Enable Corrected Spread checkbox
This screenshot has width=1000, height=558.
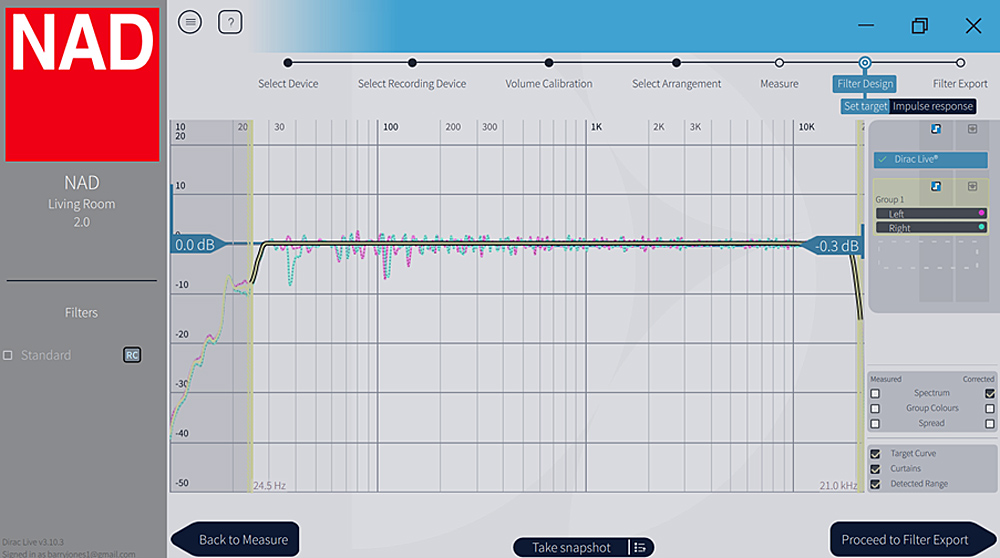pos(990,423)
